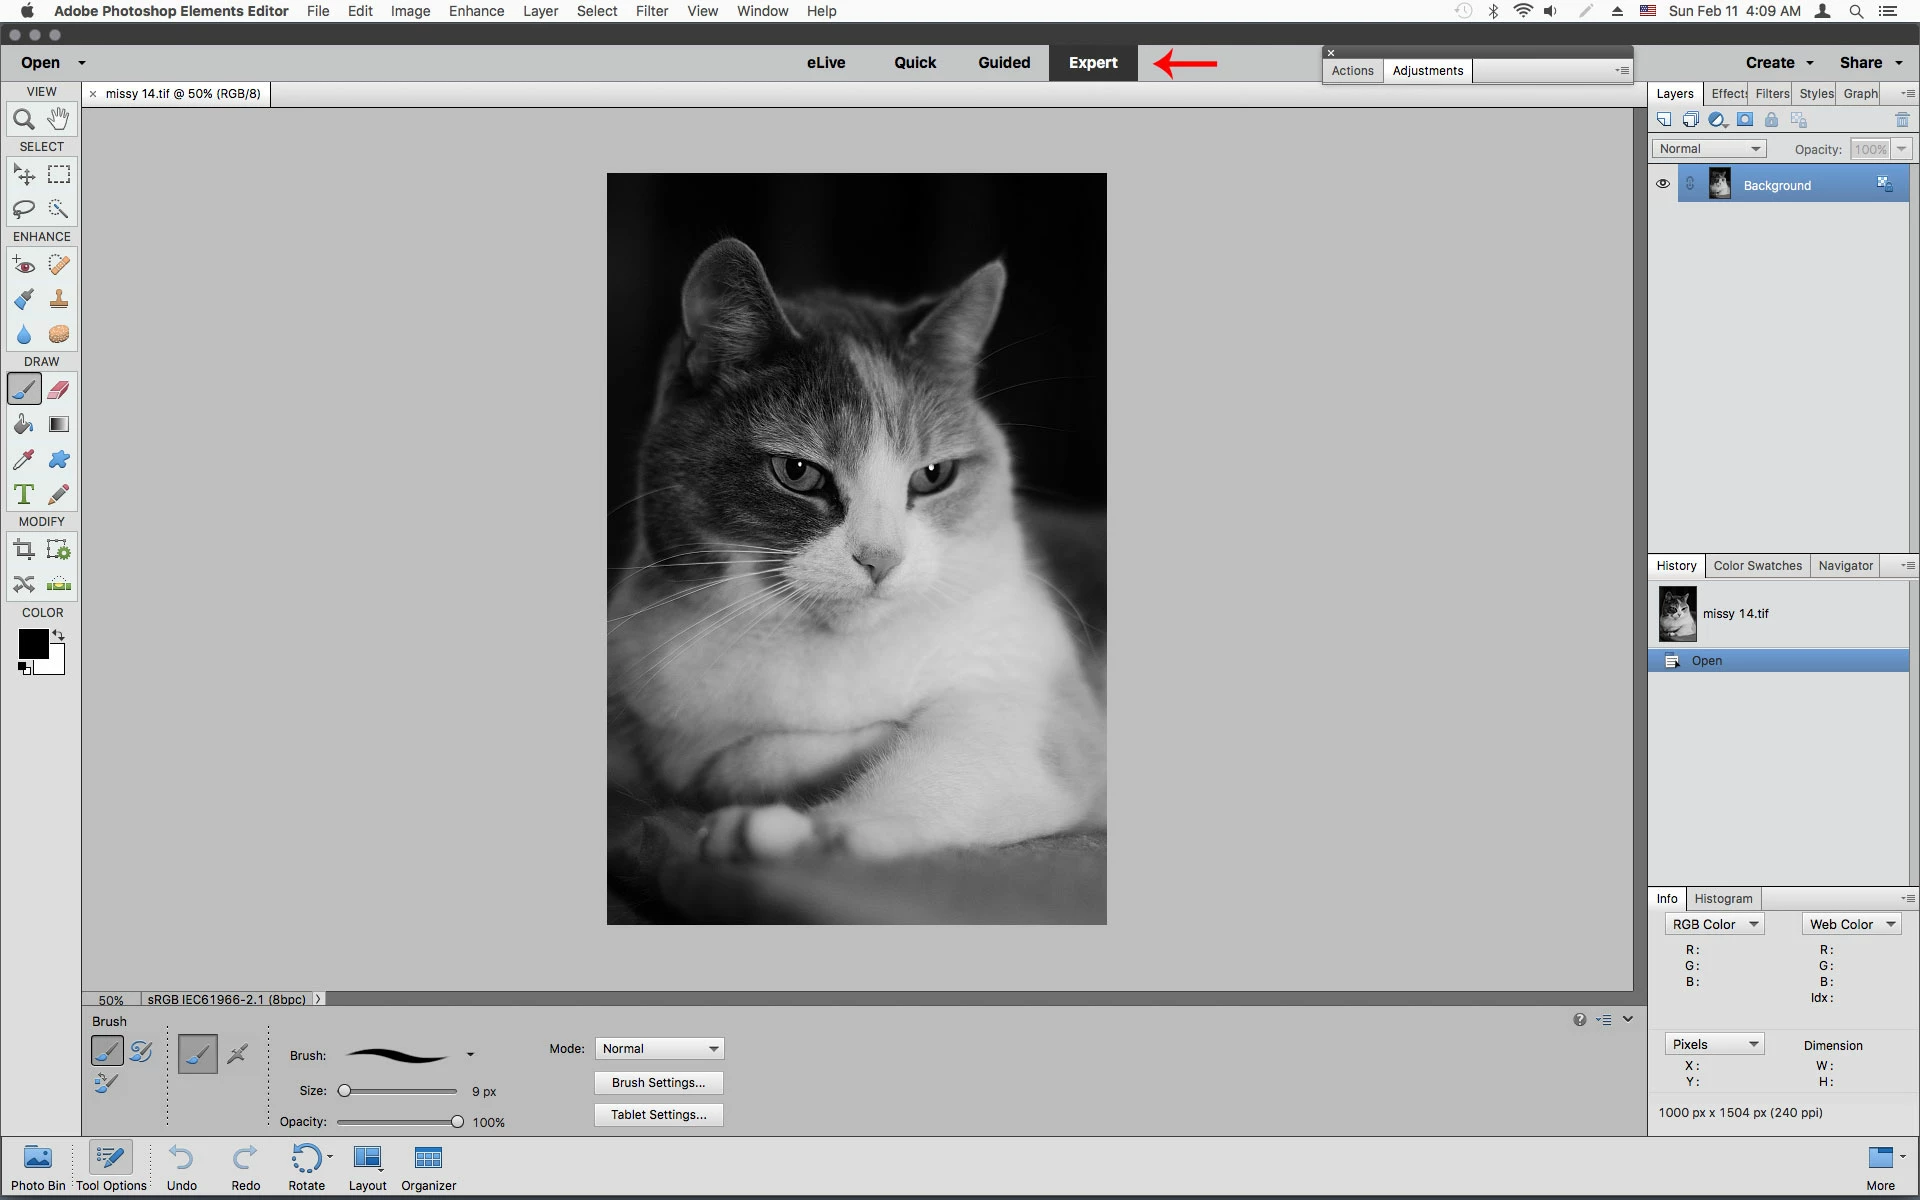The image size is (1920, 1200).
Task: Open the layer blend mode Normal dropdown
Action: pos(1709,149)
